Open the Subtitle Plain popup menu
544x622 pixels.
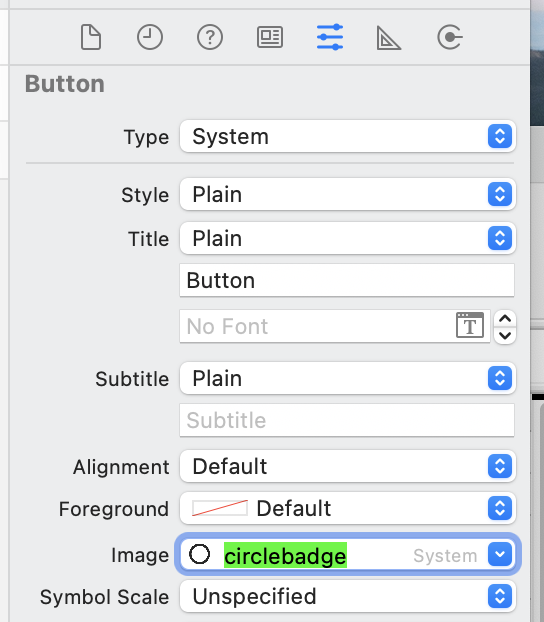[x=348, y=378]
